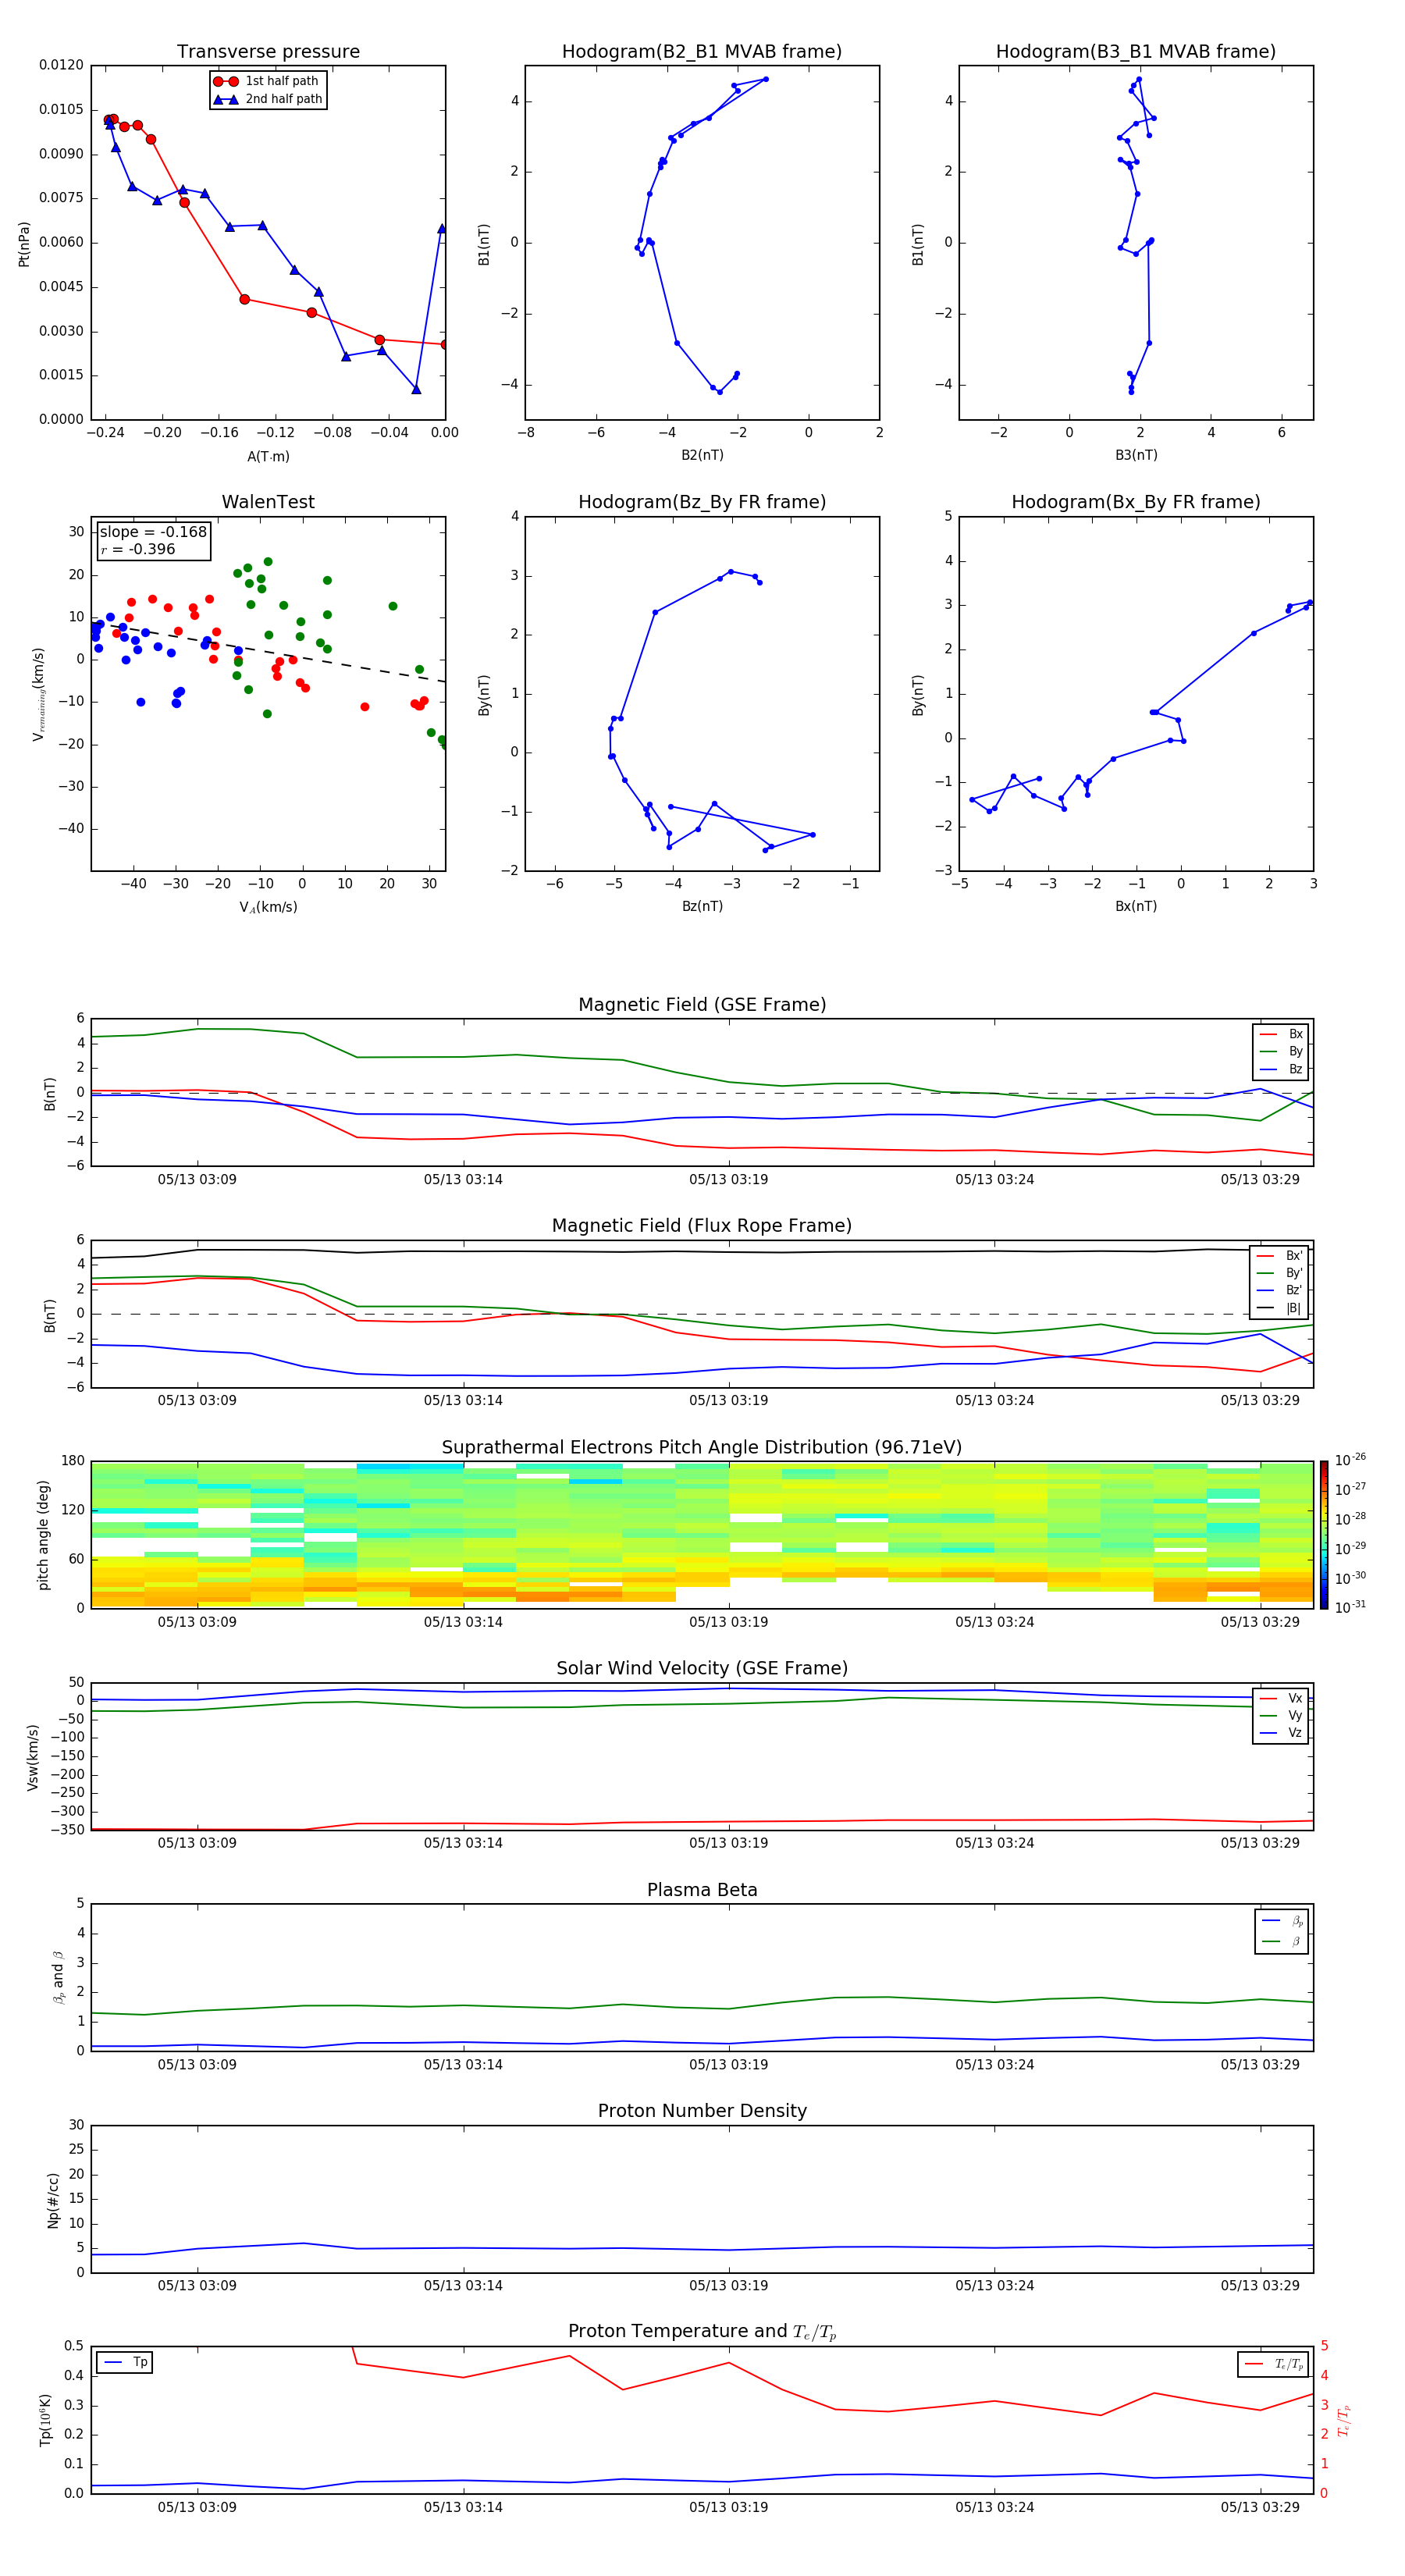Select the "βp and β" y-axis label
1405x2576 pixels.
tap(58, 1978)
